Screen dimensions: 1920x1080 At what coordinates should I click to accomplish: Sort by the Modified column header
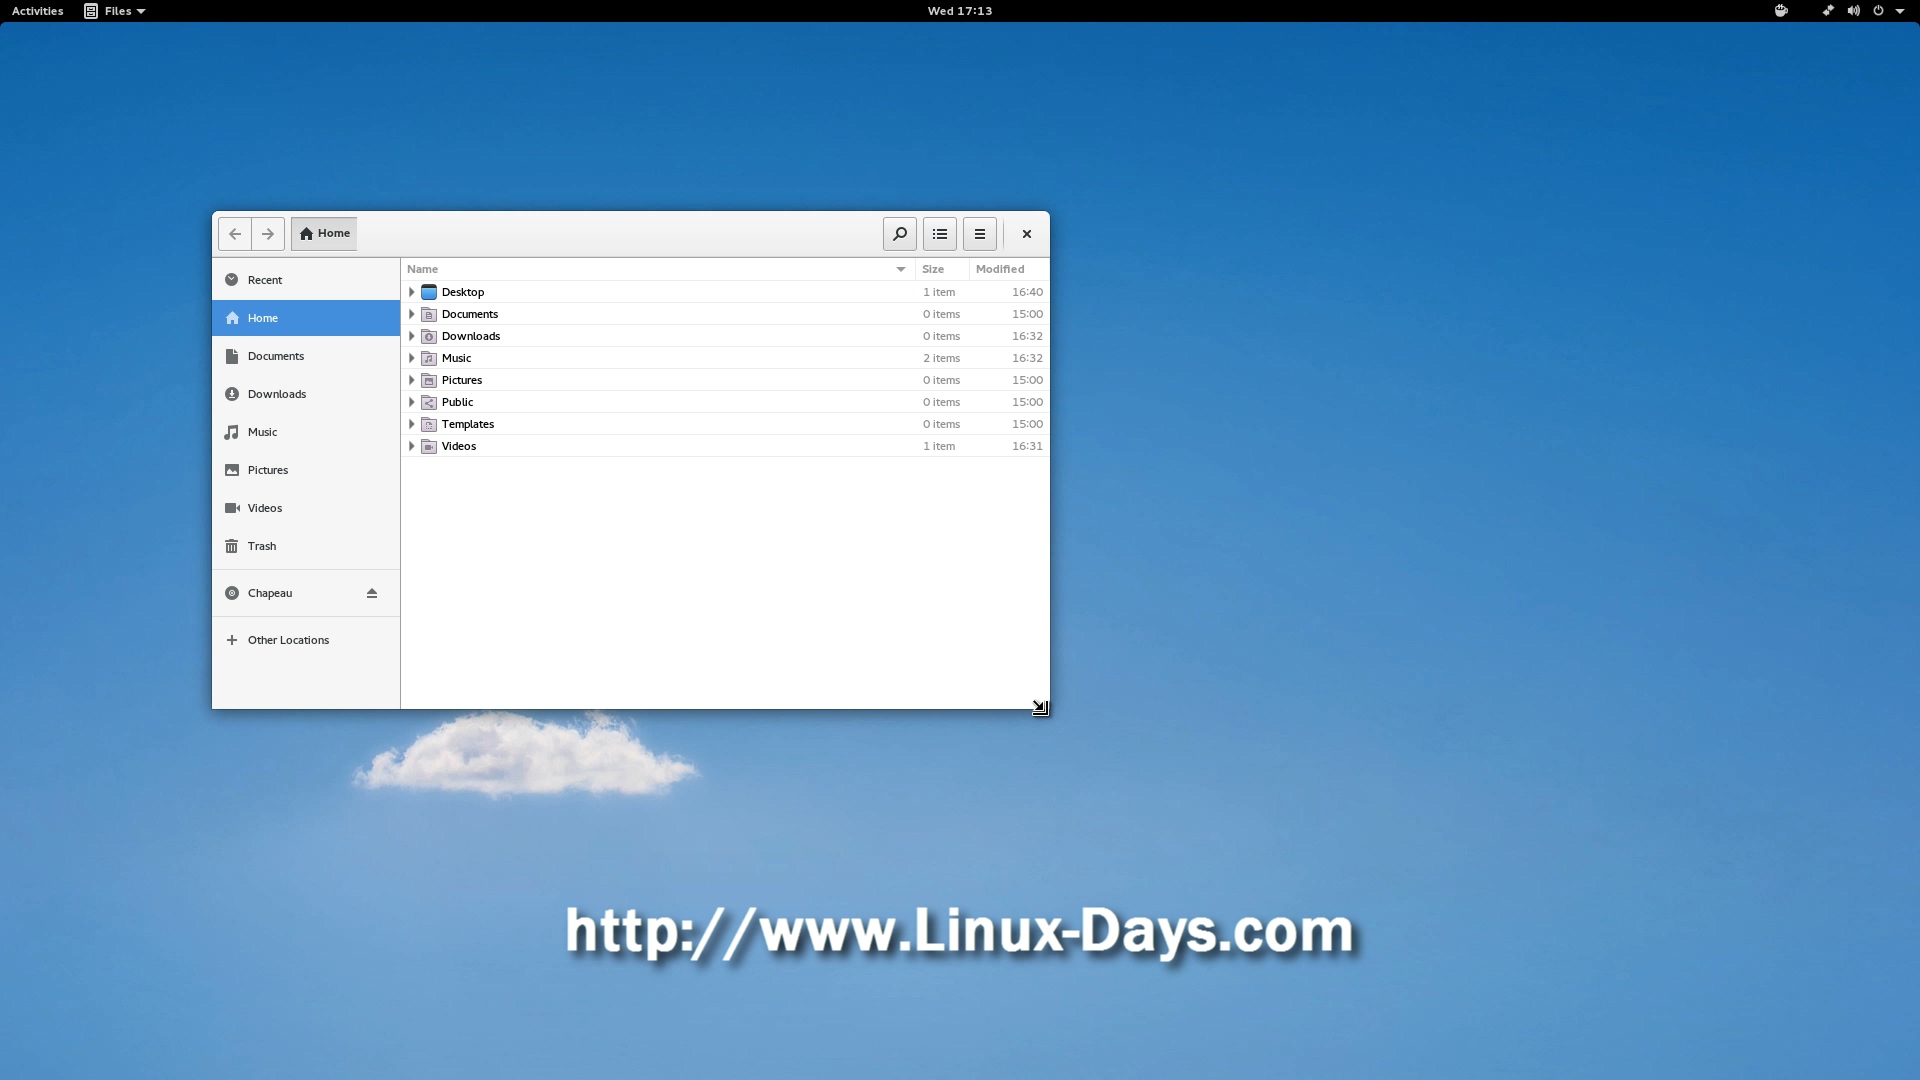point(1009,269)
